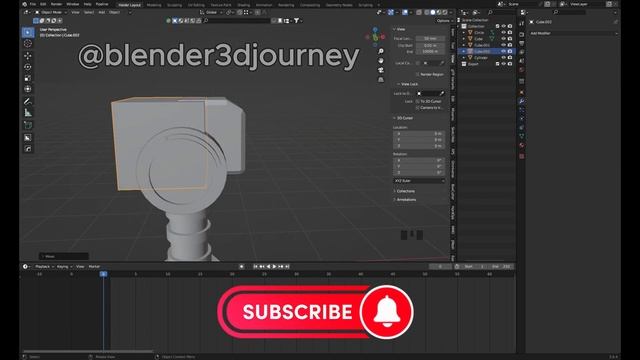Toggle the camera view icon
The height and width of the screenshot is (360, 640).
[x=381, y=70]
